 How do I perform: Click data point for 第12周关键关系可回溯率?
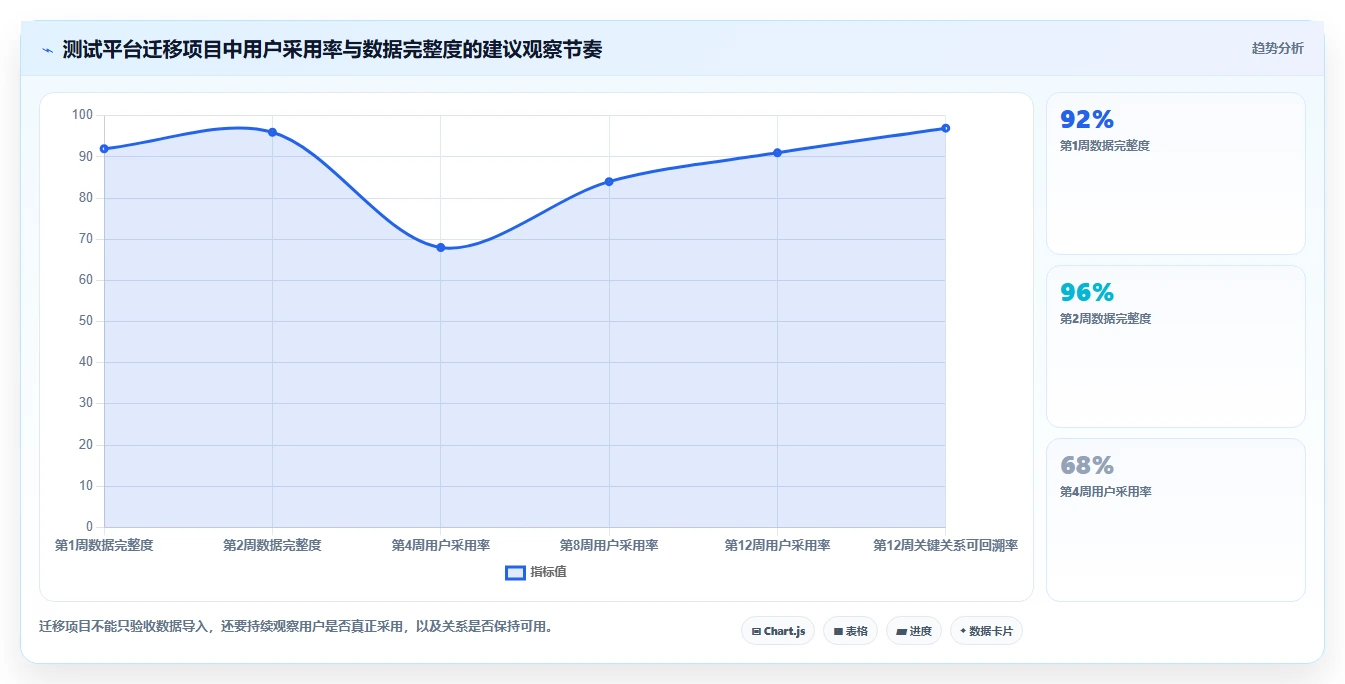(945, 128)
